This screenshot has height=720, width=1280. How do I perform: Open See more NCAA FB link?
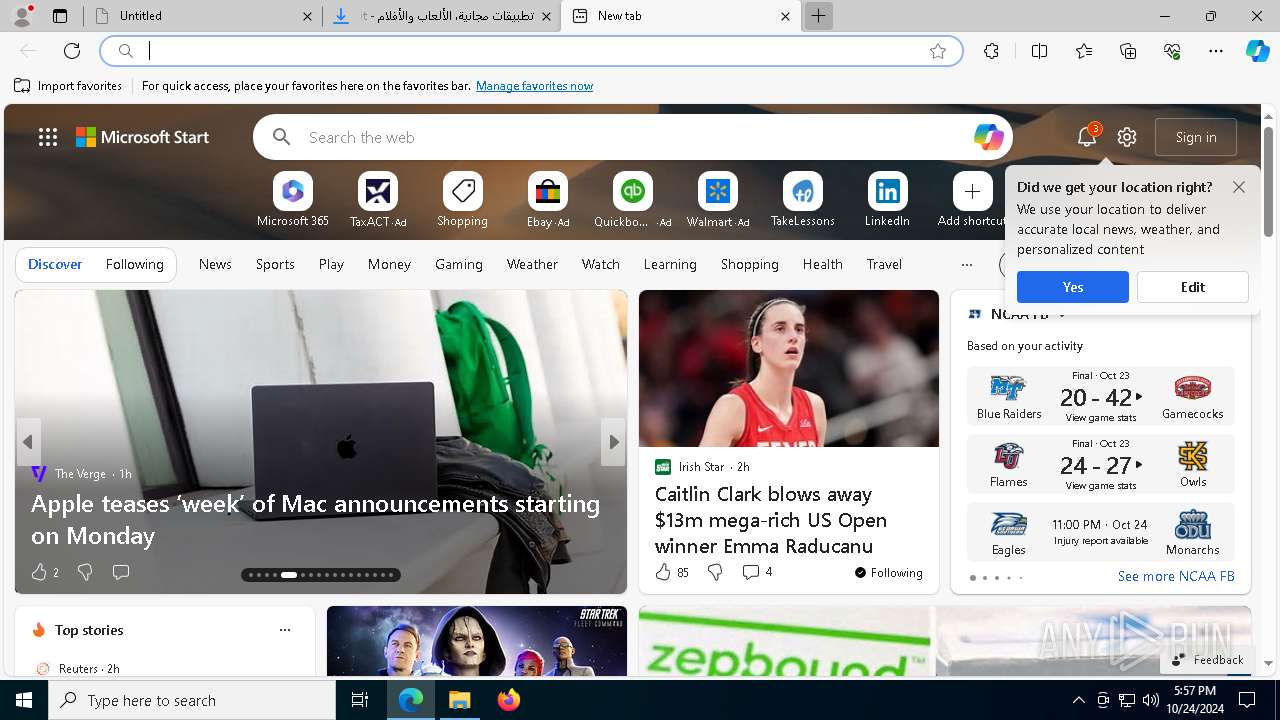tap(1176, 576)
